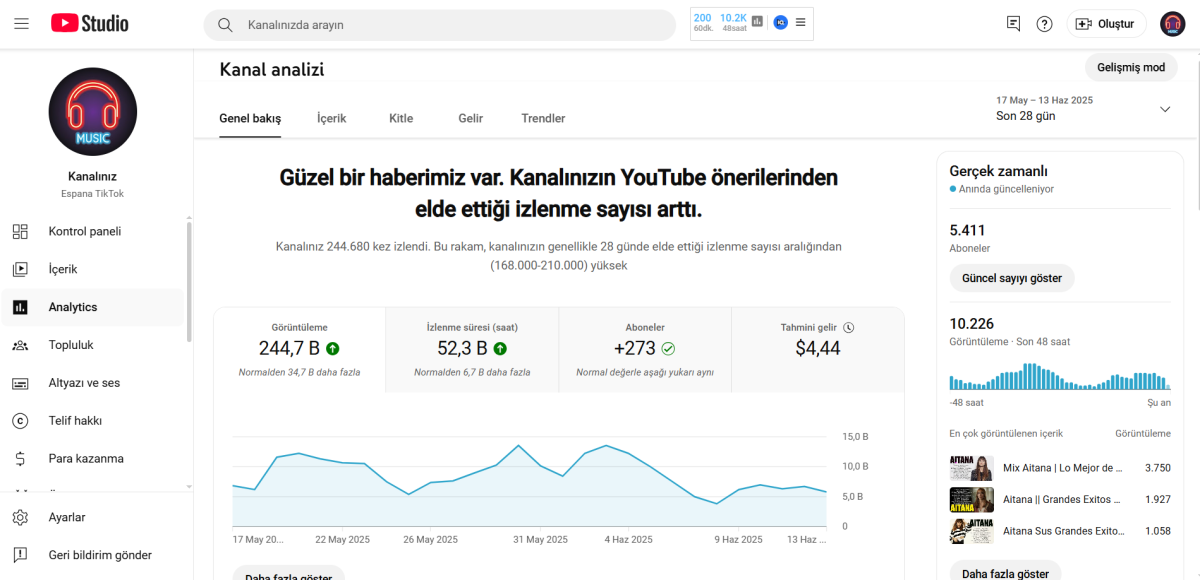This screenshot has height=580, width=1200.
Task: Switch to the Trendler tab
Action: coord(543,119)
